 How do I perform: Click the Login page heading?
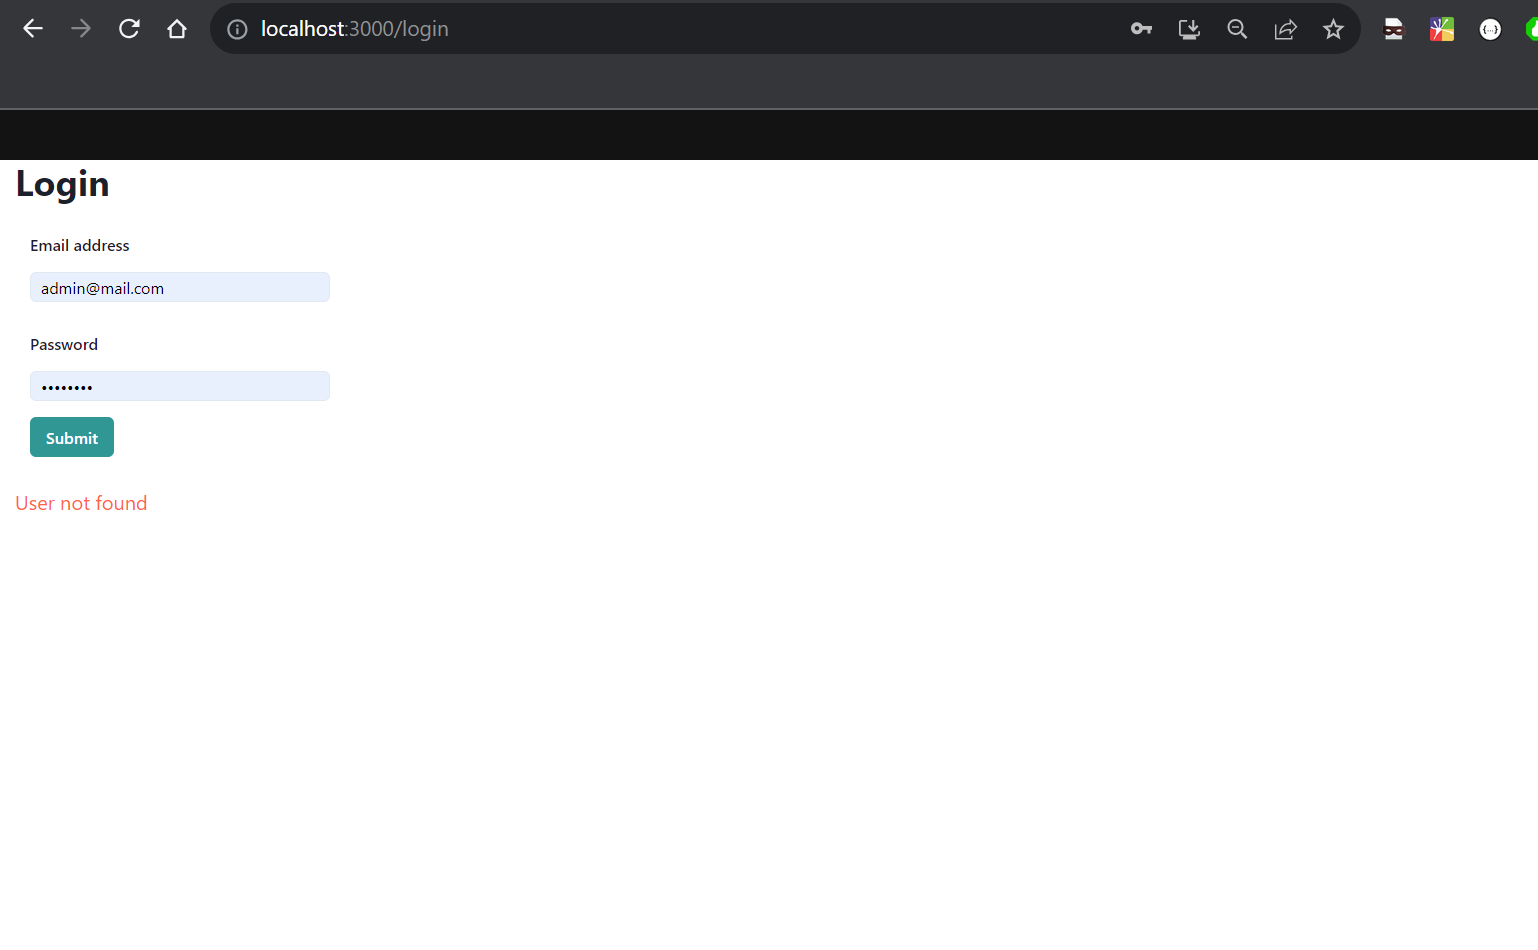click(62, 184)
